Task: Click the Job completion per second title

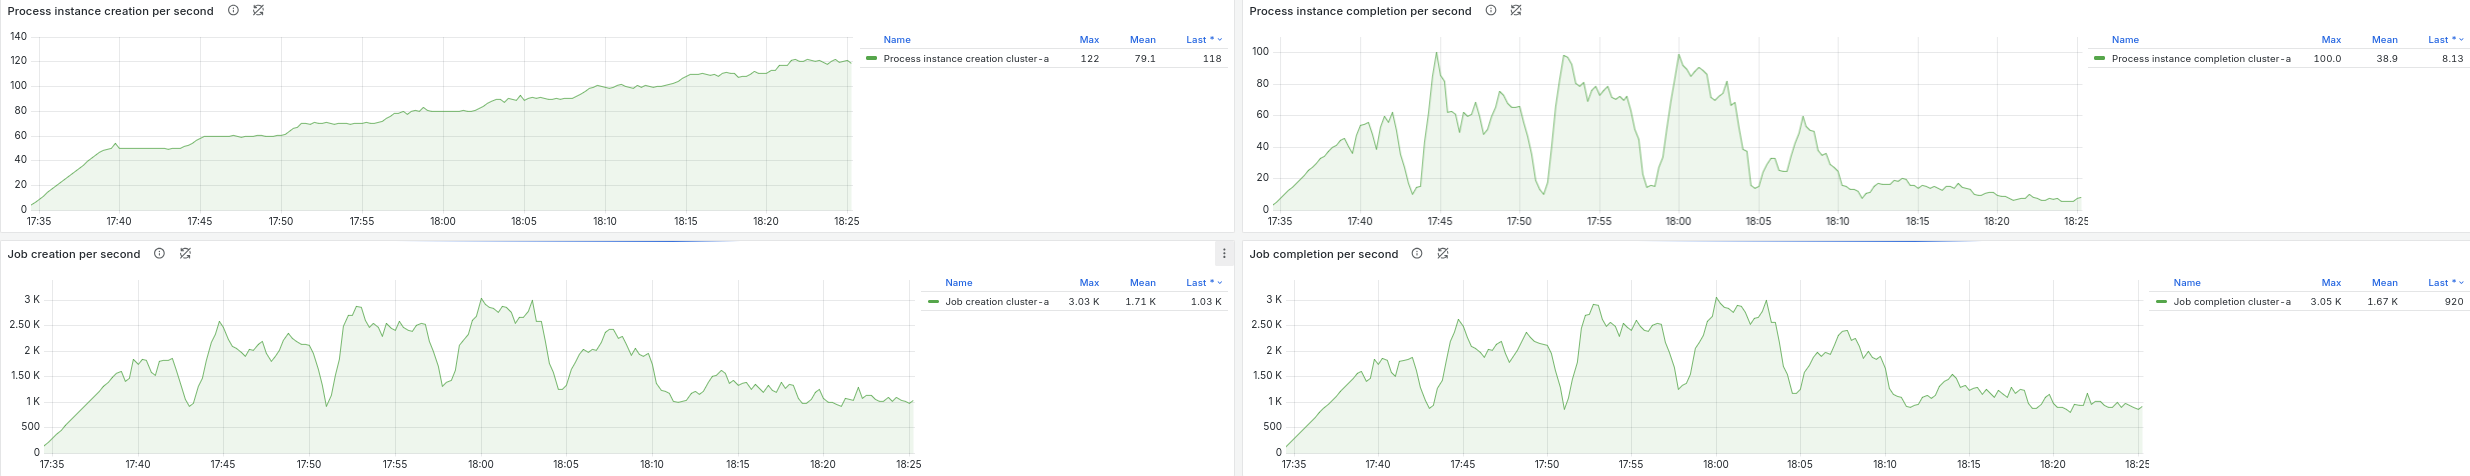Action: (x=1323, y=254)
